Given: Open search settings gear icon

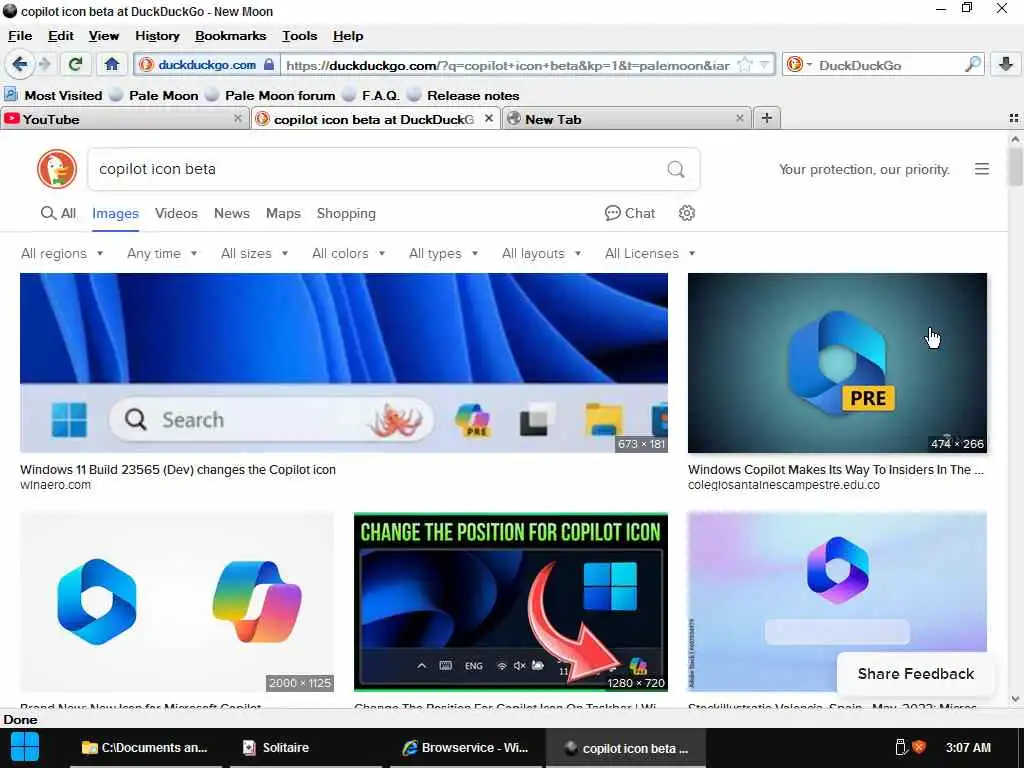Looking at the screenshot, I should click(x=686, y=213).
